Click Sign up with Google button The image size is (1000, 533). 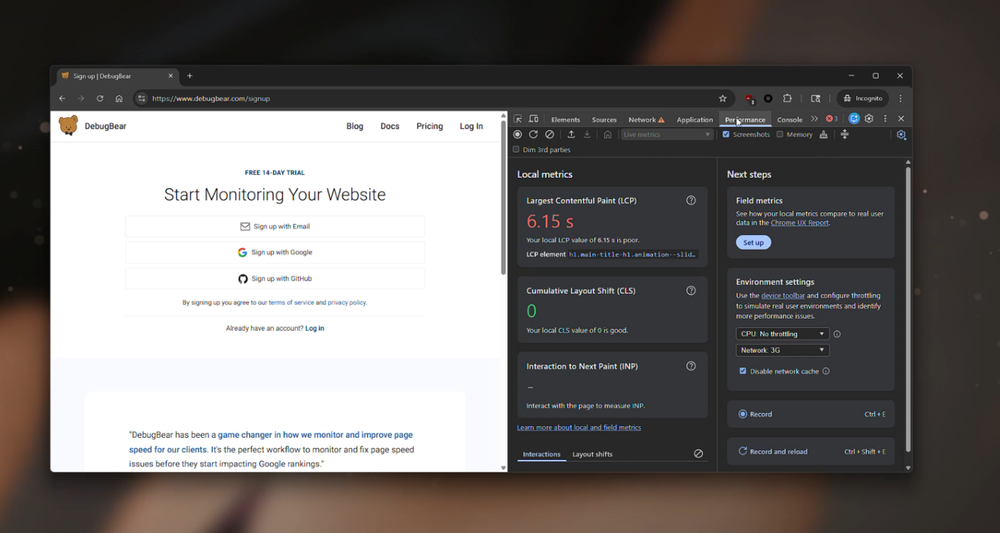pyautogui.click(x=275, y=252)
